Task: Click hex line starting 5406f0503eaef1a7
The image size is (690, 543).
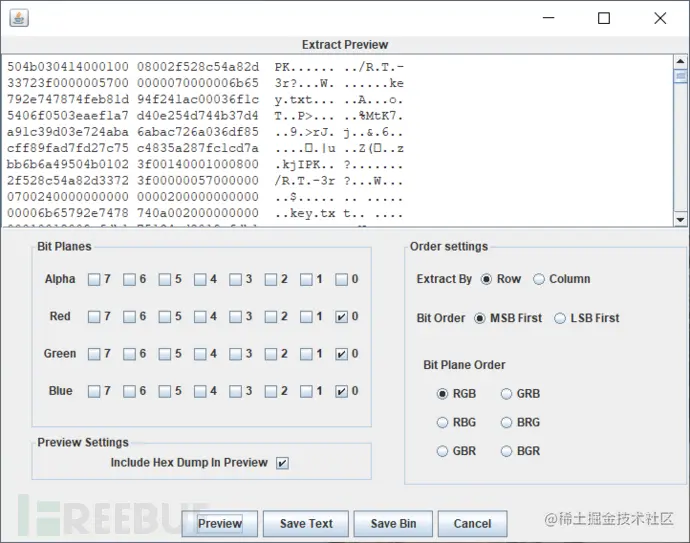Action: pos(205,116)
